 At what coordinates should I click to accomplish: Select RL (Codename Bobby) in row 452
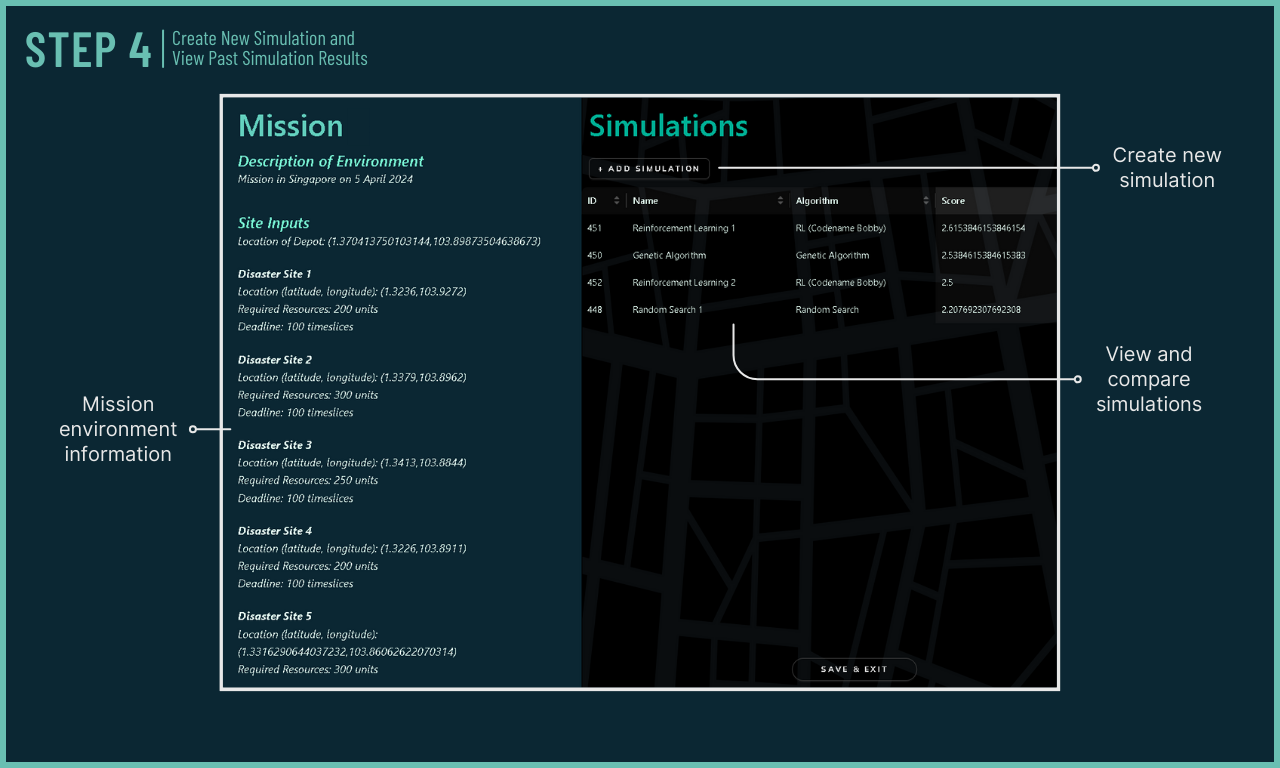coord(840,282)
